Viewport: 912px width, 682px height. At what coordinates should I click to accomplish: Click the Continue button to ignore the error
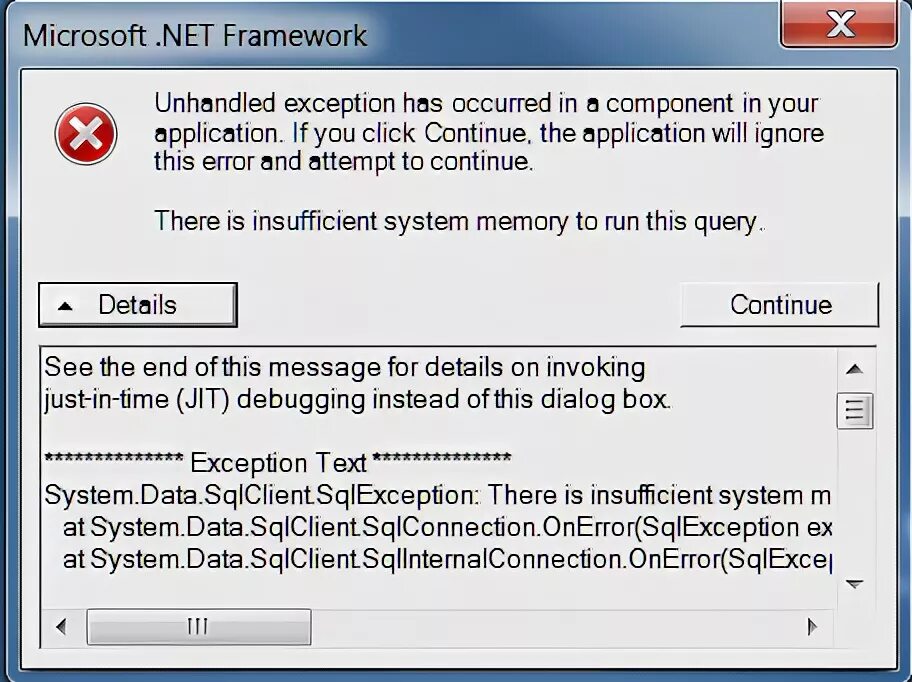tap(779, 305)
